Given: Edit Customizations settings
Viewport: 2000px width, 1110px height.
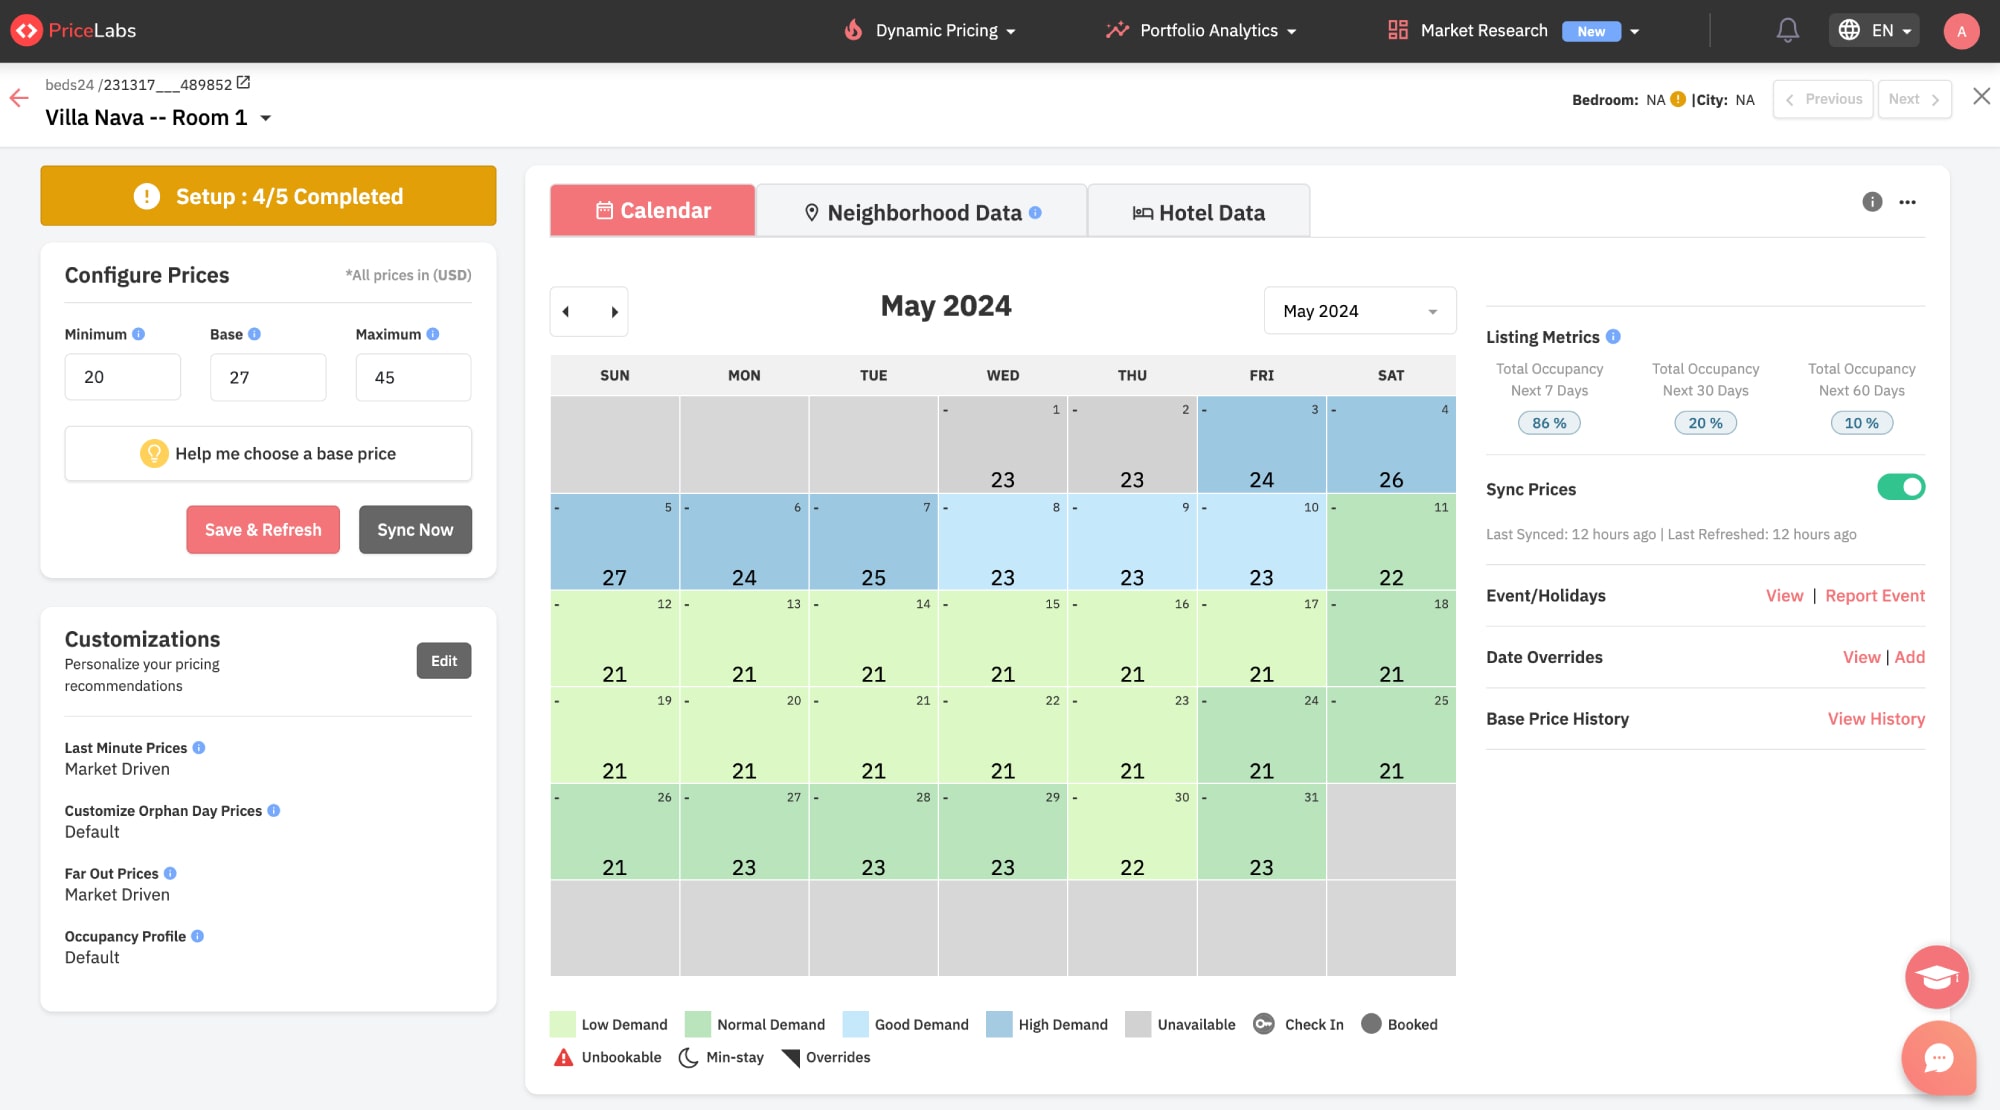Looking at the screenshot, I should click(443, 660).
